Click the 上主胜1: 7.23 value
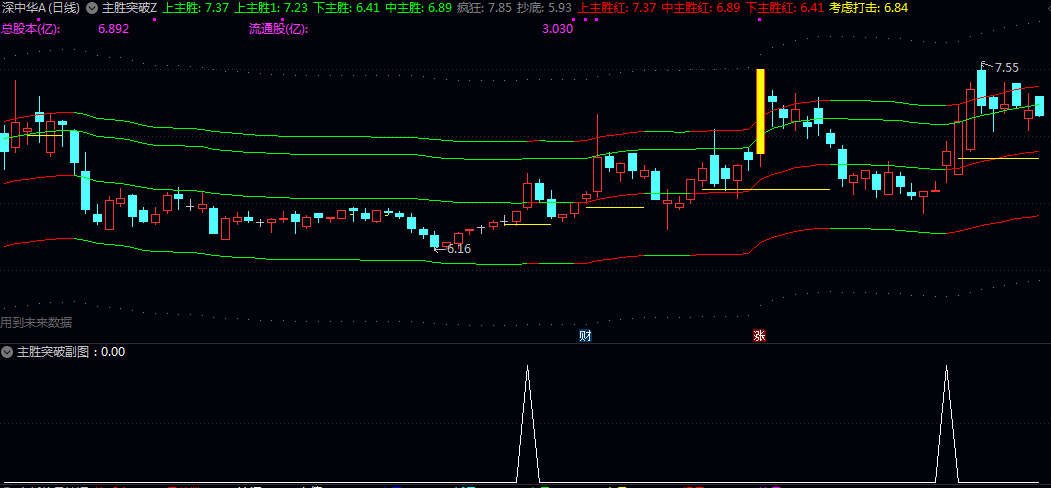This screenshot has height=488, width=1051. click(x=270, y=9)
